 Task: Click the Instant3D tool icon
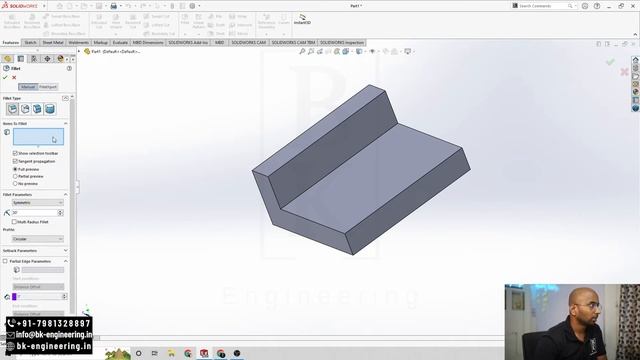tap(302, 19)
